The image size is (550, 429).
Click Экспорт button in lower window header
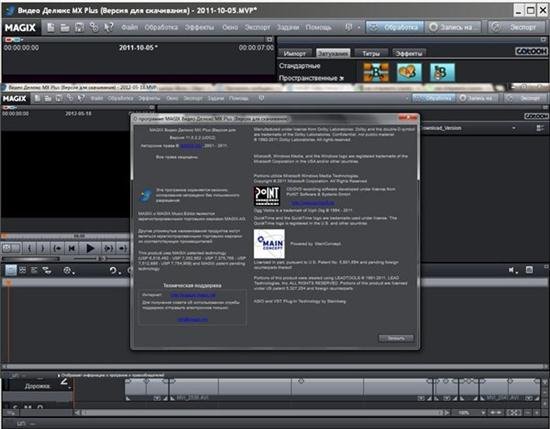point(525,99)
